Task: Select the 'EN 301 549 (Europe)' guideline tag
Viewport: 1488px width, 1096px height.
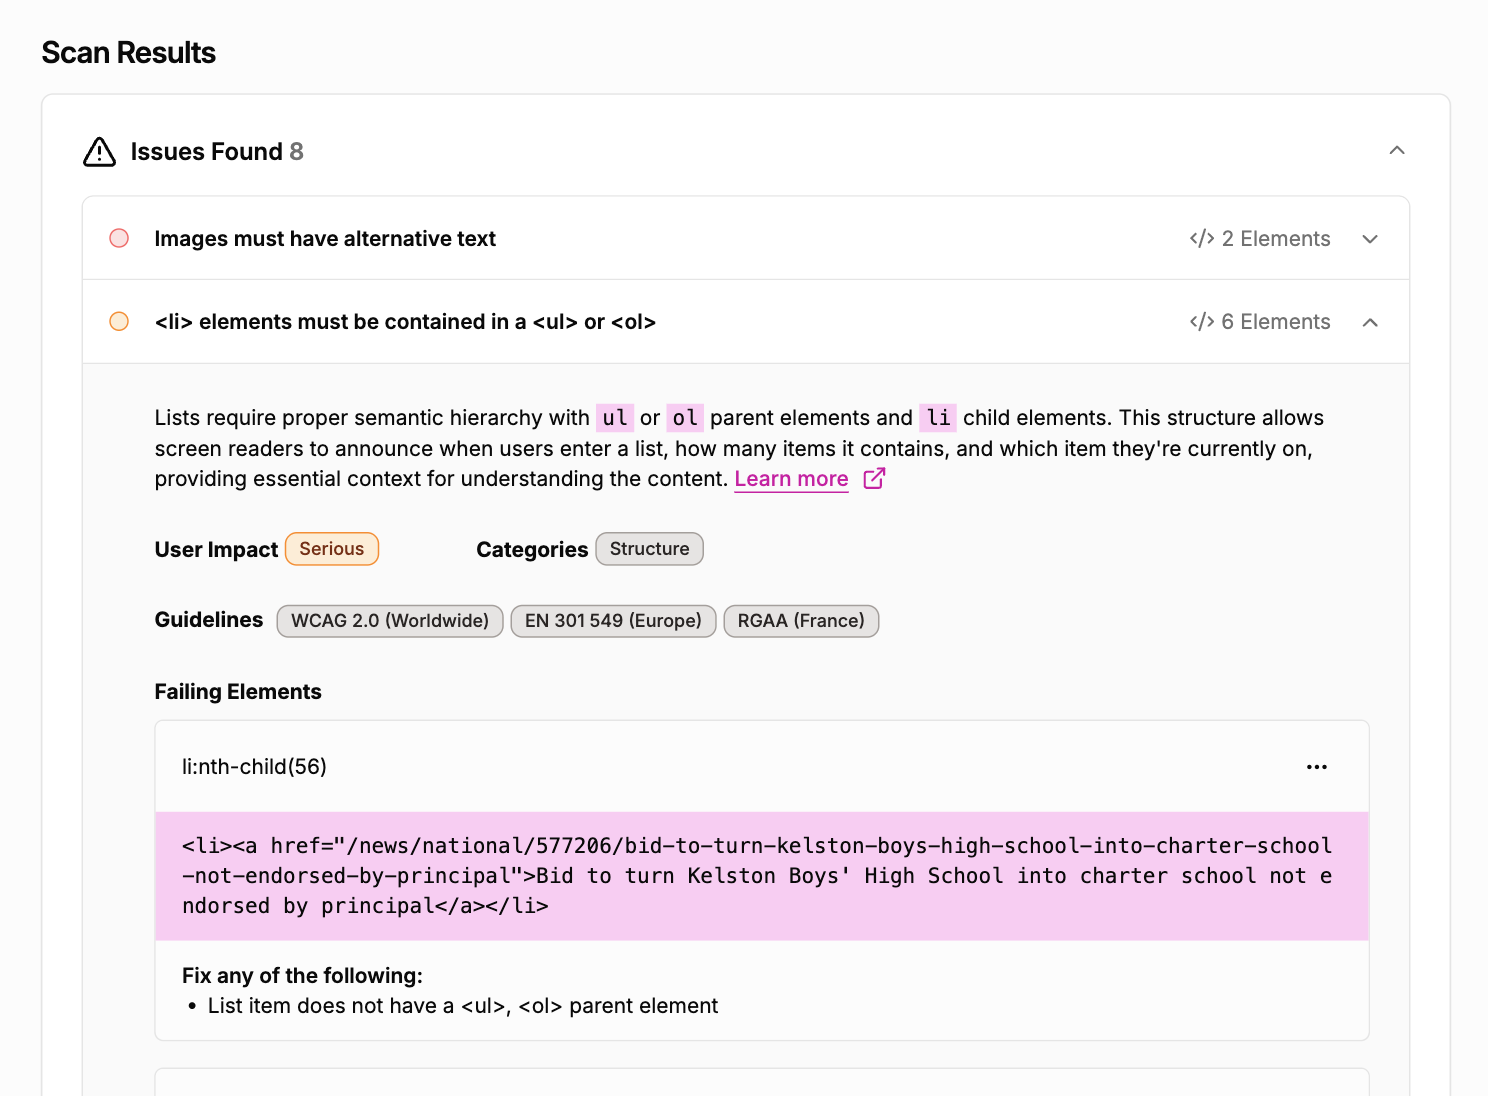Action: pos(613,621)
